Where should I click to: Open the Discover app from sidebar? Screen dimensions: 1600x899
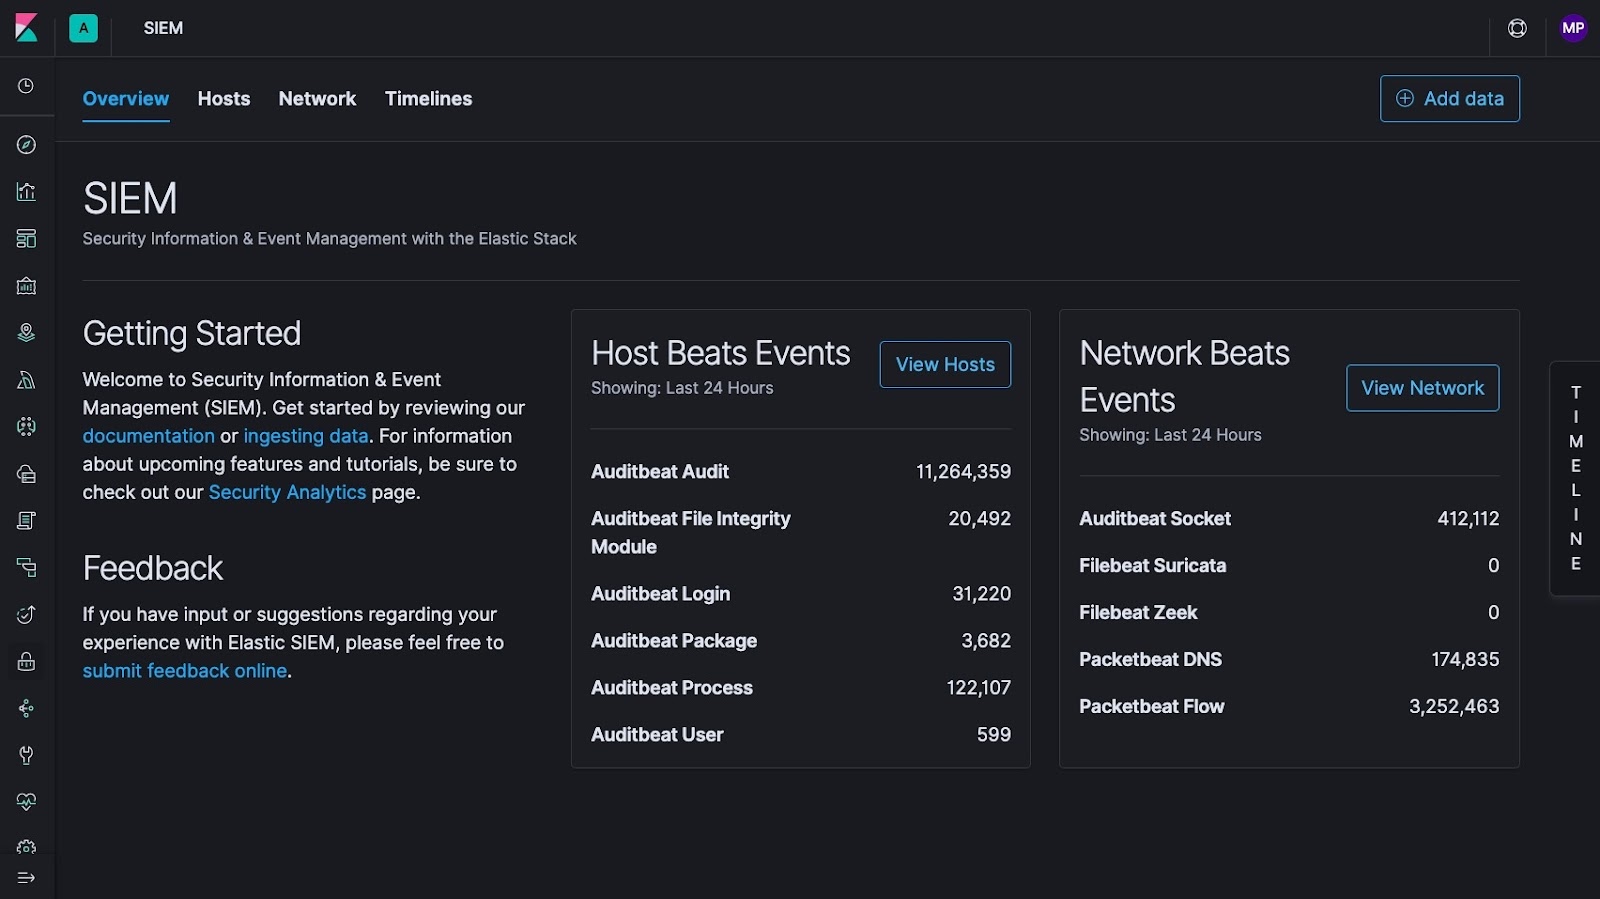pyautogui.click(x=27, y=145)
